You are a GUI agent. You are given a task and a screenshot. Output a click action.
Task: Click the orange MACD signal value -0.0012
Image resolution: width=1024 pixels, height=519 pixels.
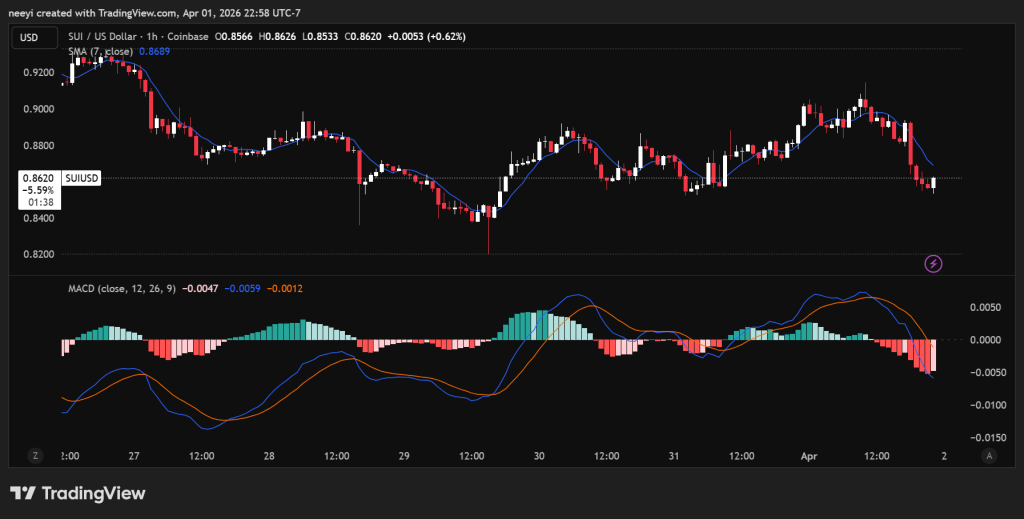pyautogui.click(x=285, y=288)
